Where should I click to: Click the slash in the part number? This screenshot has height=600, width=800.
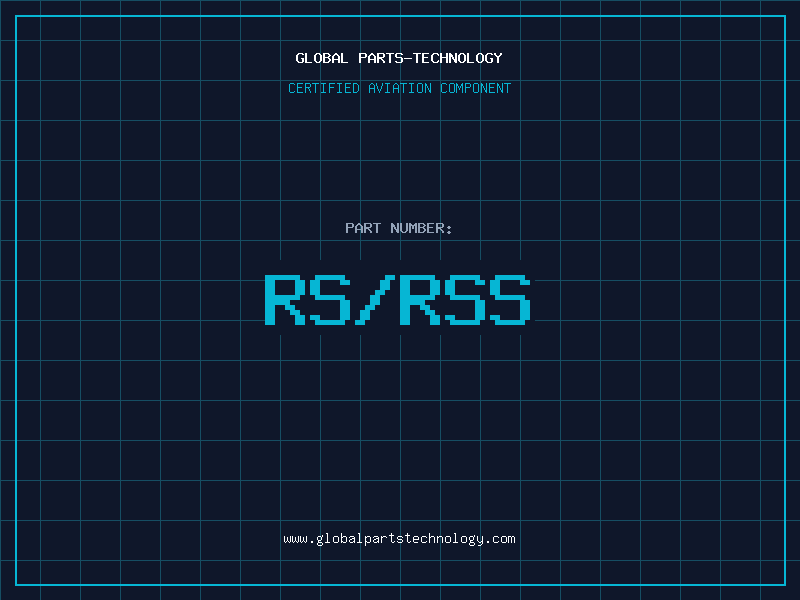click(x=374, y=299)
